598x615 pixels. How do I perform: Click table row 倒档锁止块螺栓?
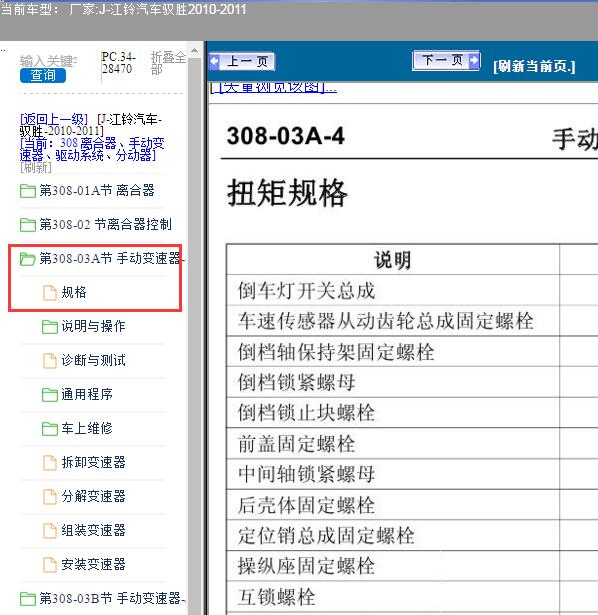coord(393,413)
